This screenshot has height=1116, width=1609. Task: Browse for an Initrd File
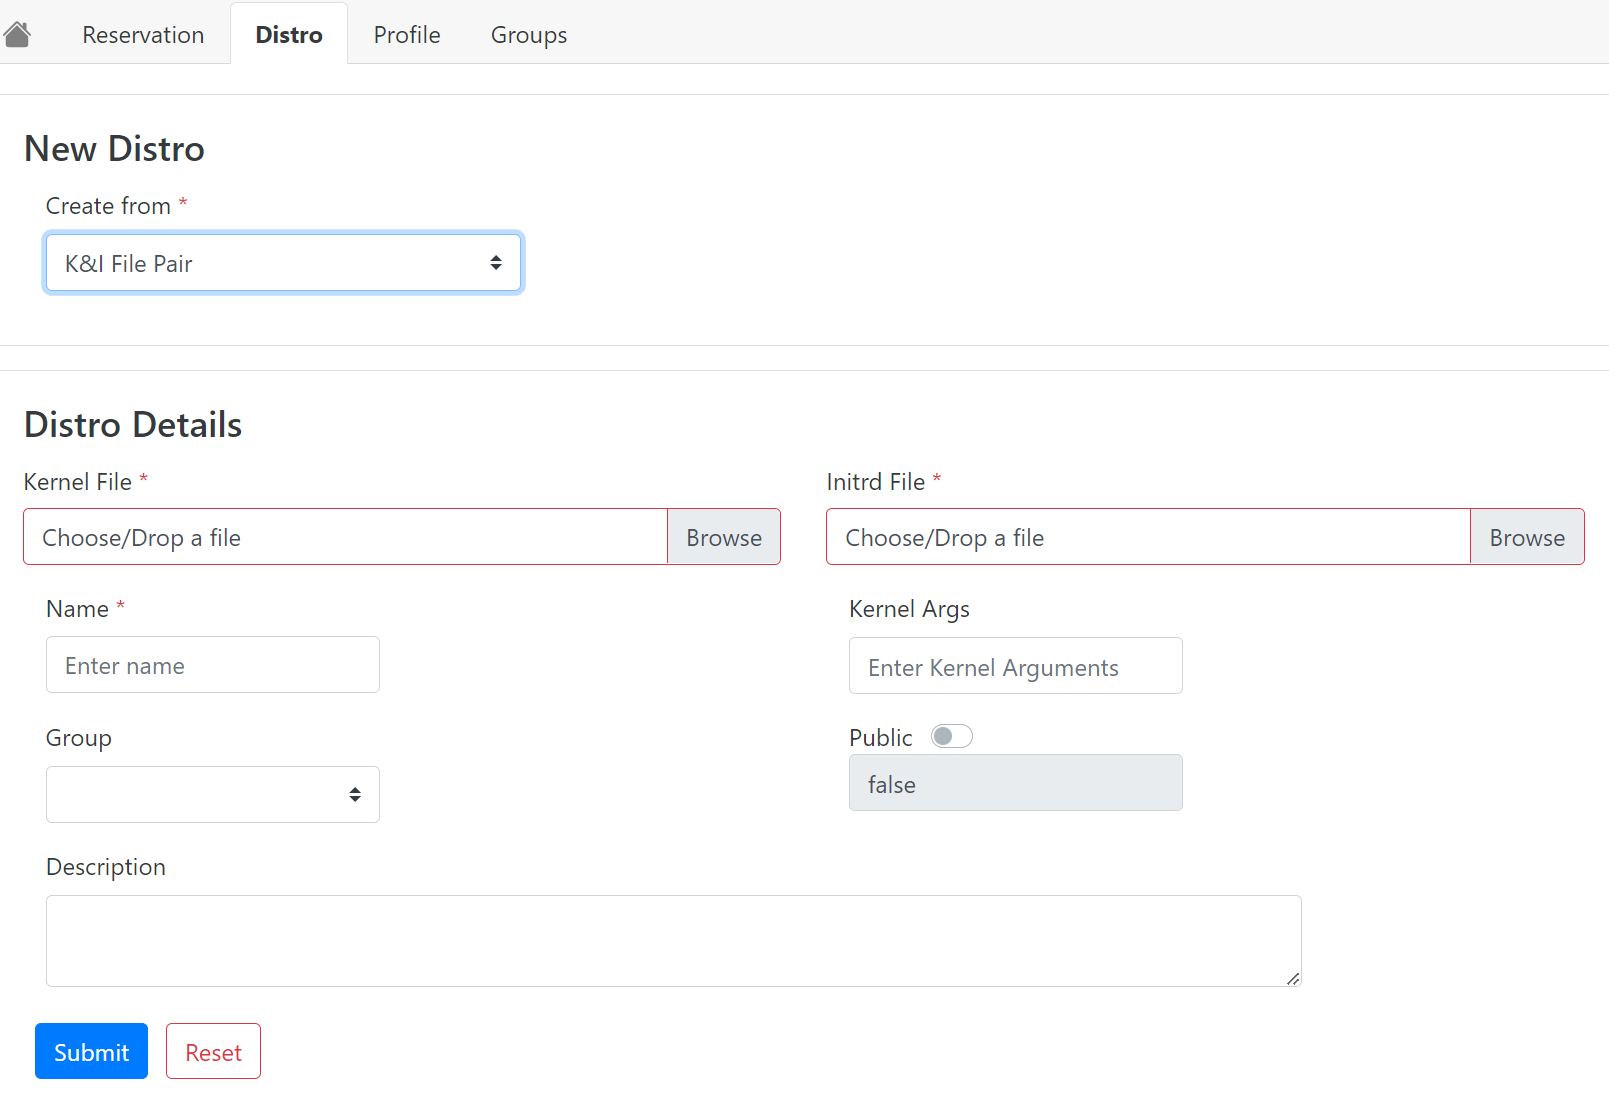point(1526,537)
